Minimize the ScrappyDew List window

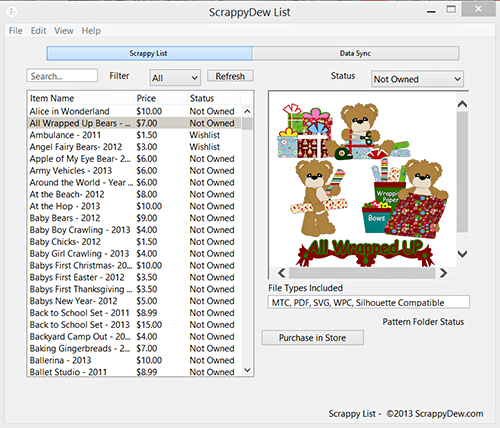[x=431, y=12]
